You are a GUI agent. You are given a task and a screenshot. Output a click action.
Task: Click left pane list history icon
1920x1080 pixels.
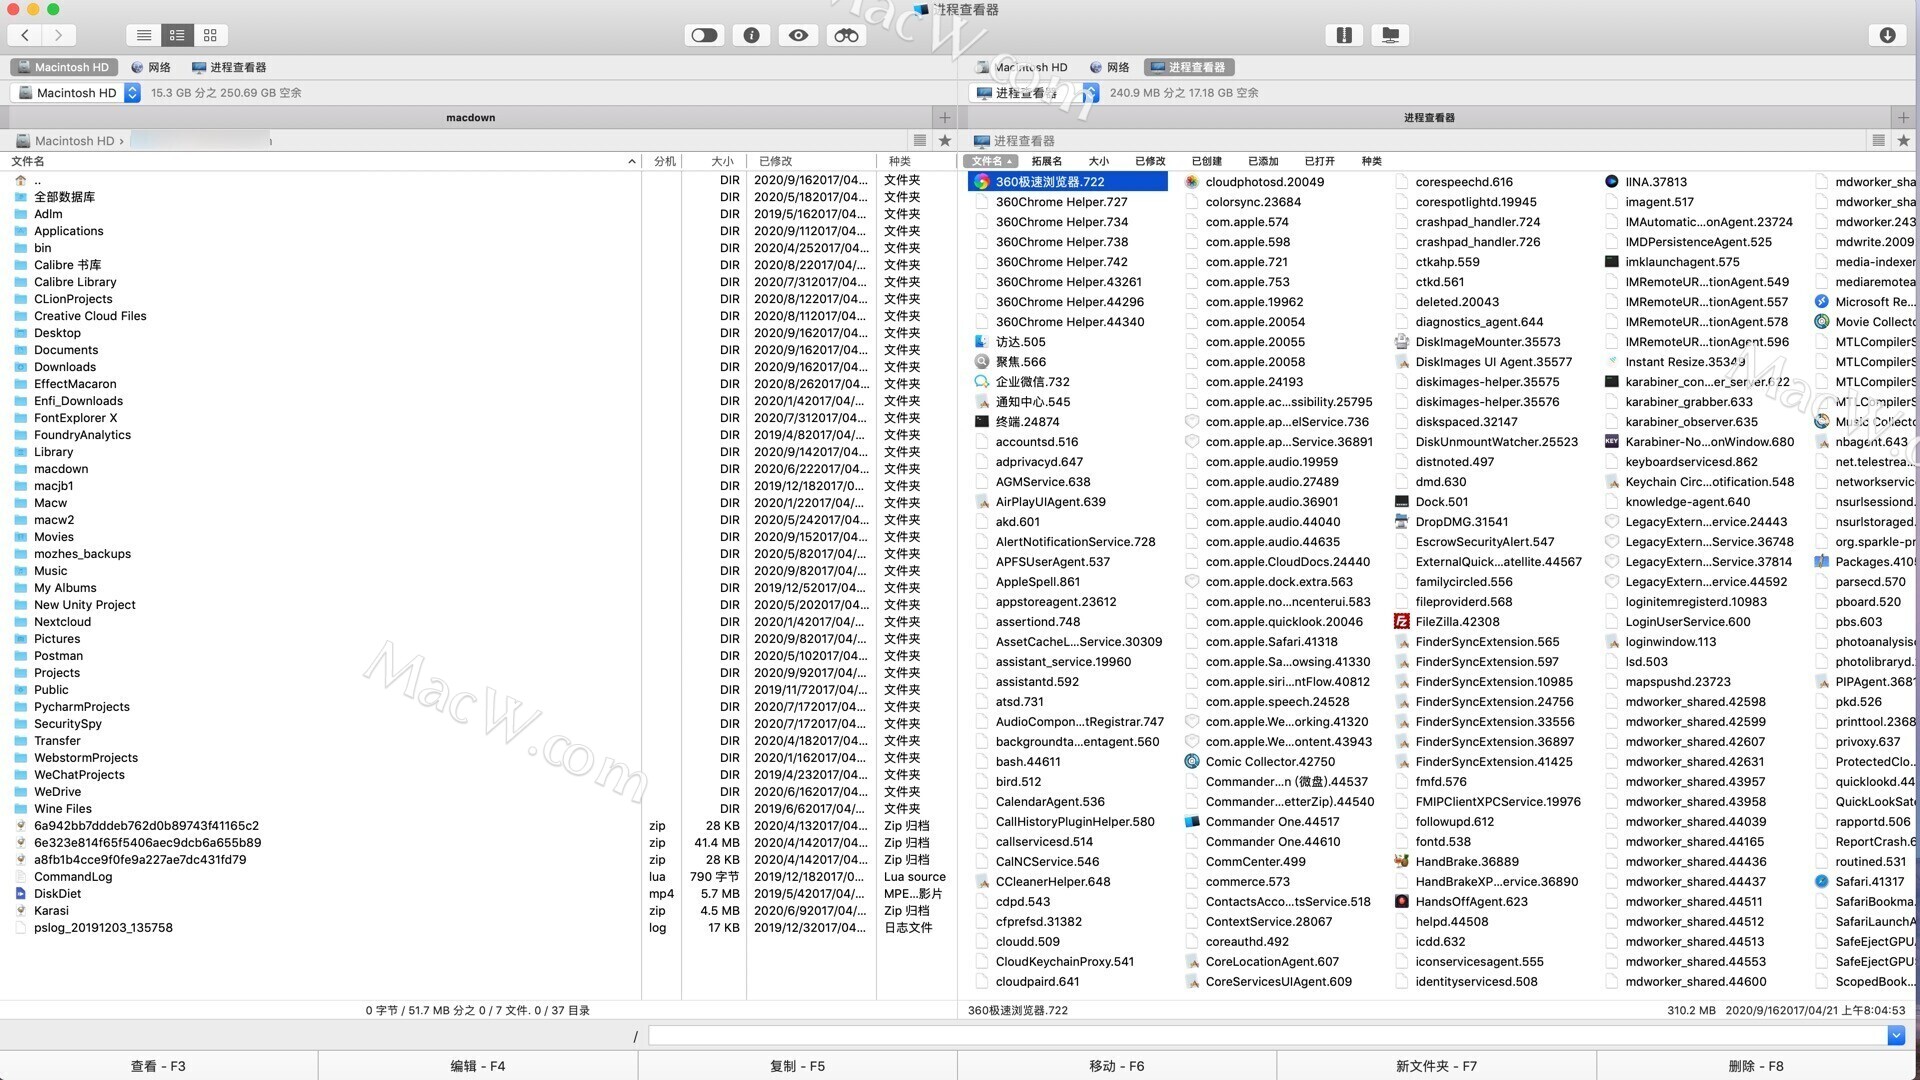920,141
